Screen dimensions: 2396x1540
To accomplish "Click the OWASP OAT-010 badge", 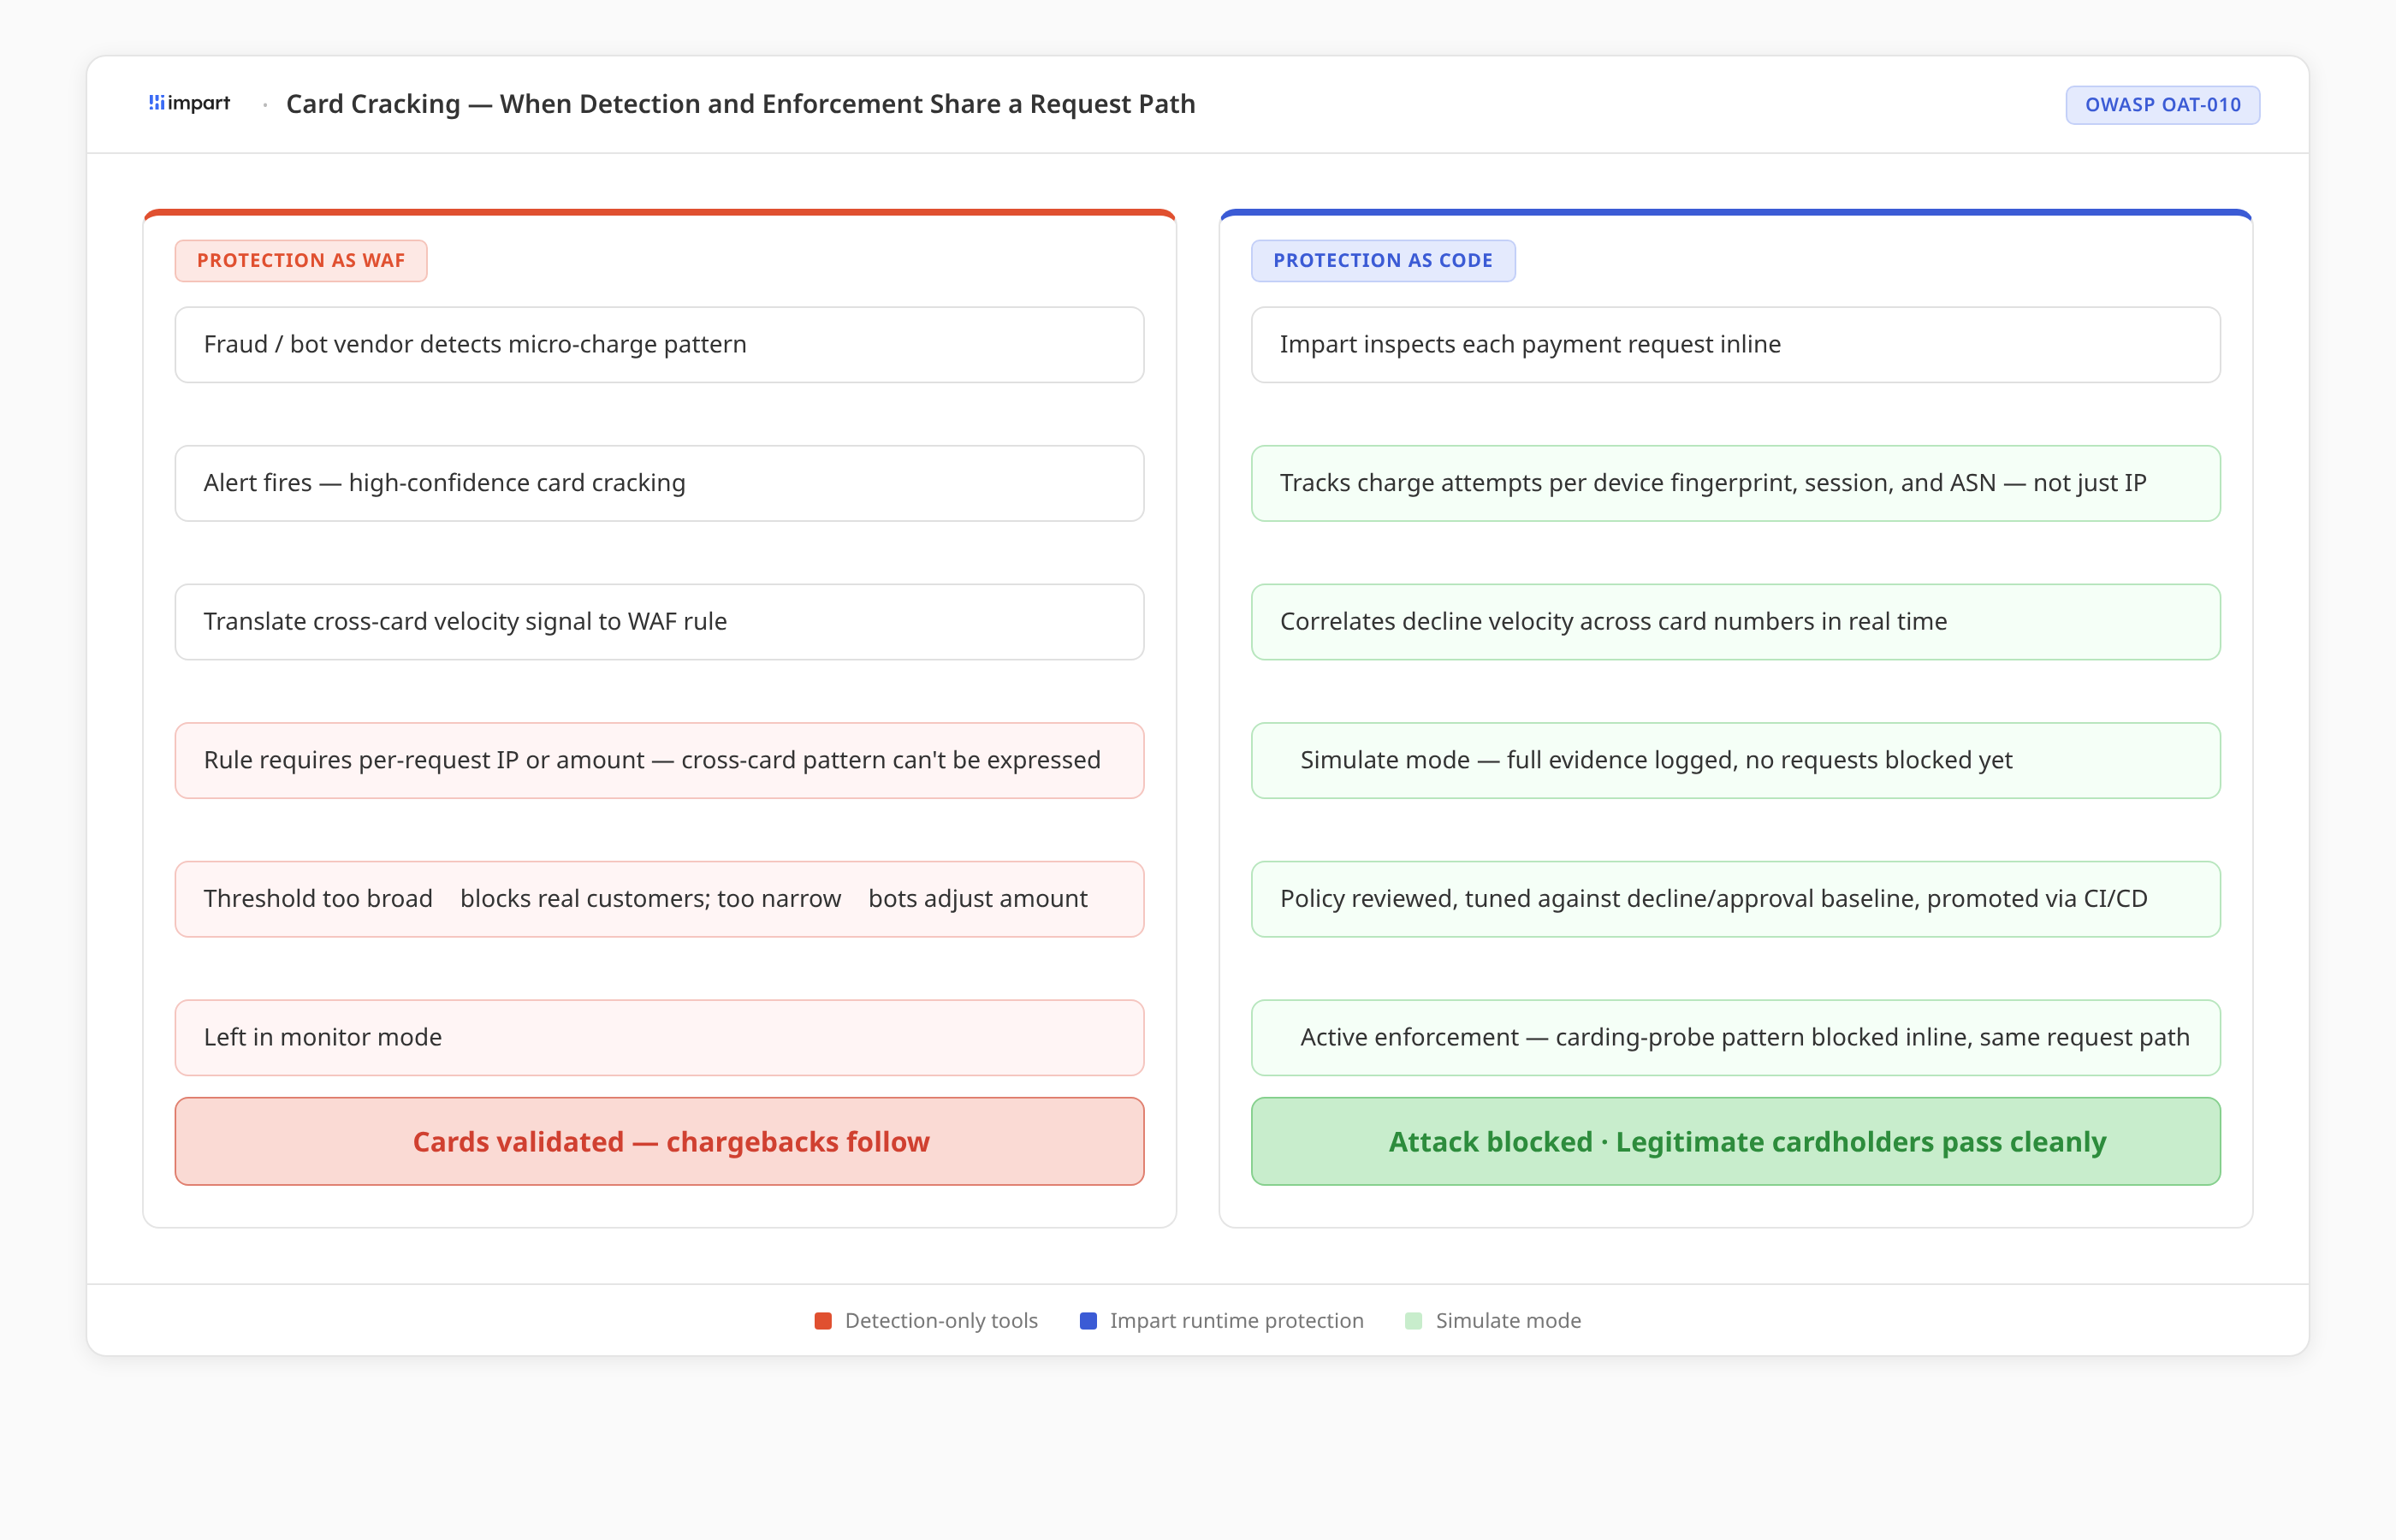I will click(x=2161, y=105).
